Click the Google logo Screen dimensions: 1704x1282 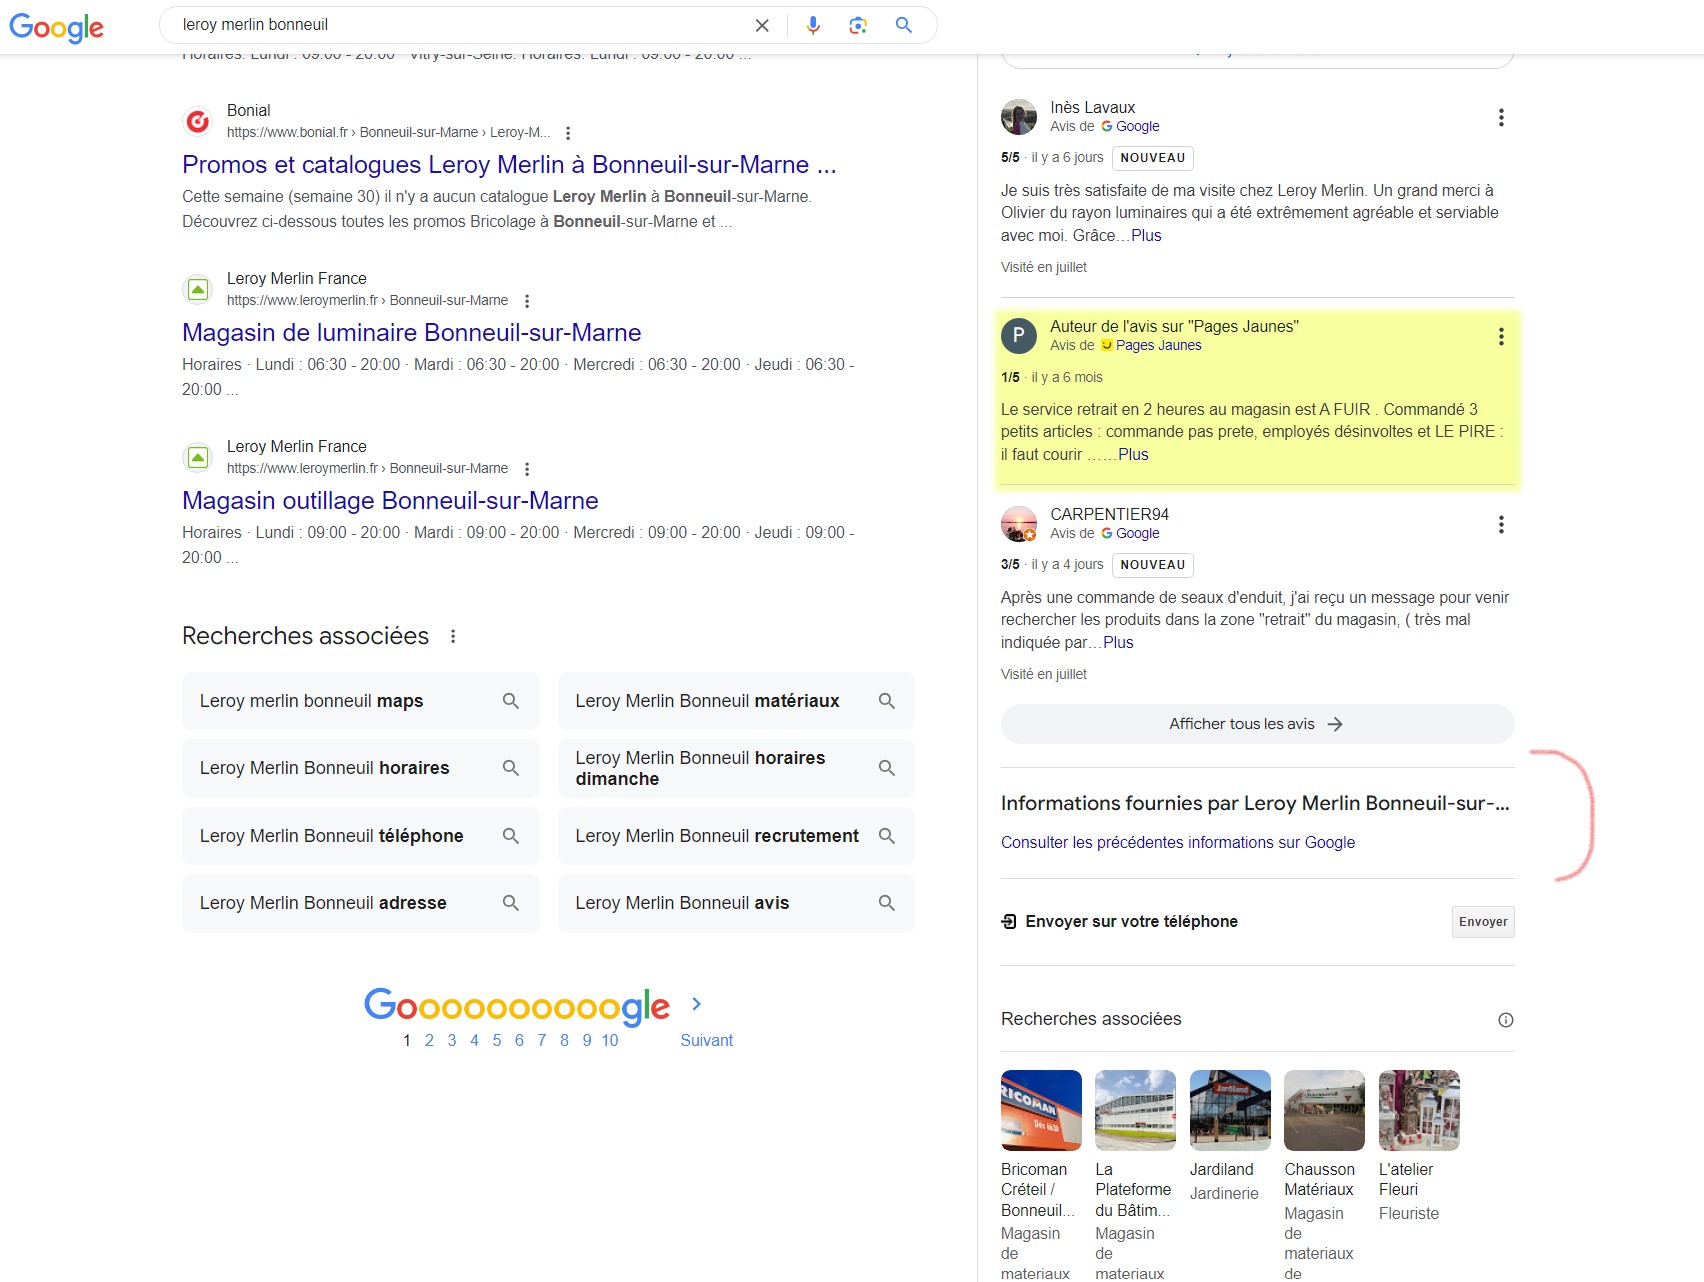56,27
